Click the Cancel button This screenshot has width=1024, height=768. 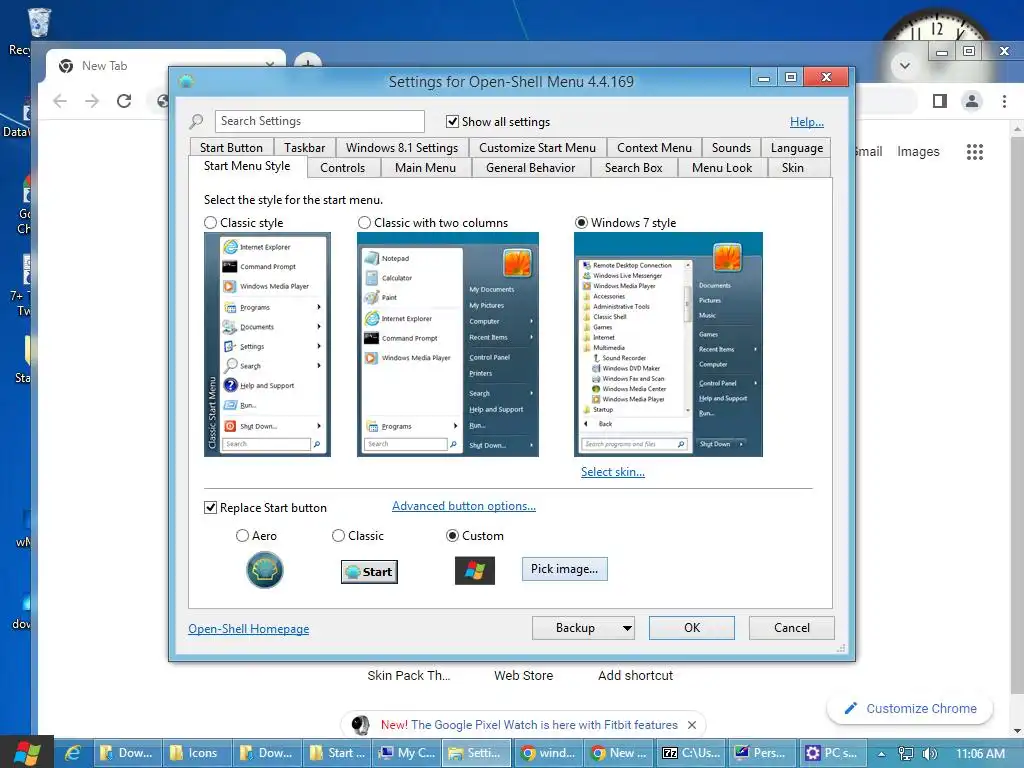(792, 628)
